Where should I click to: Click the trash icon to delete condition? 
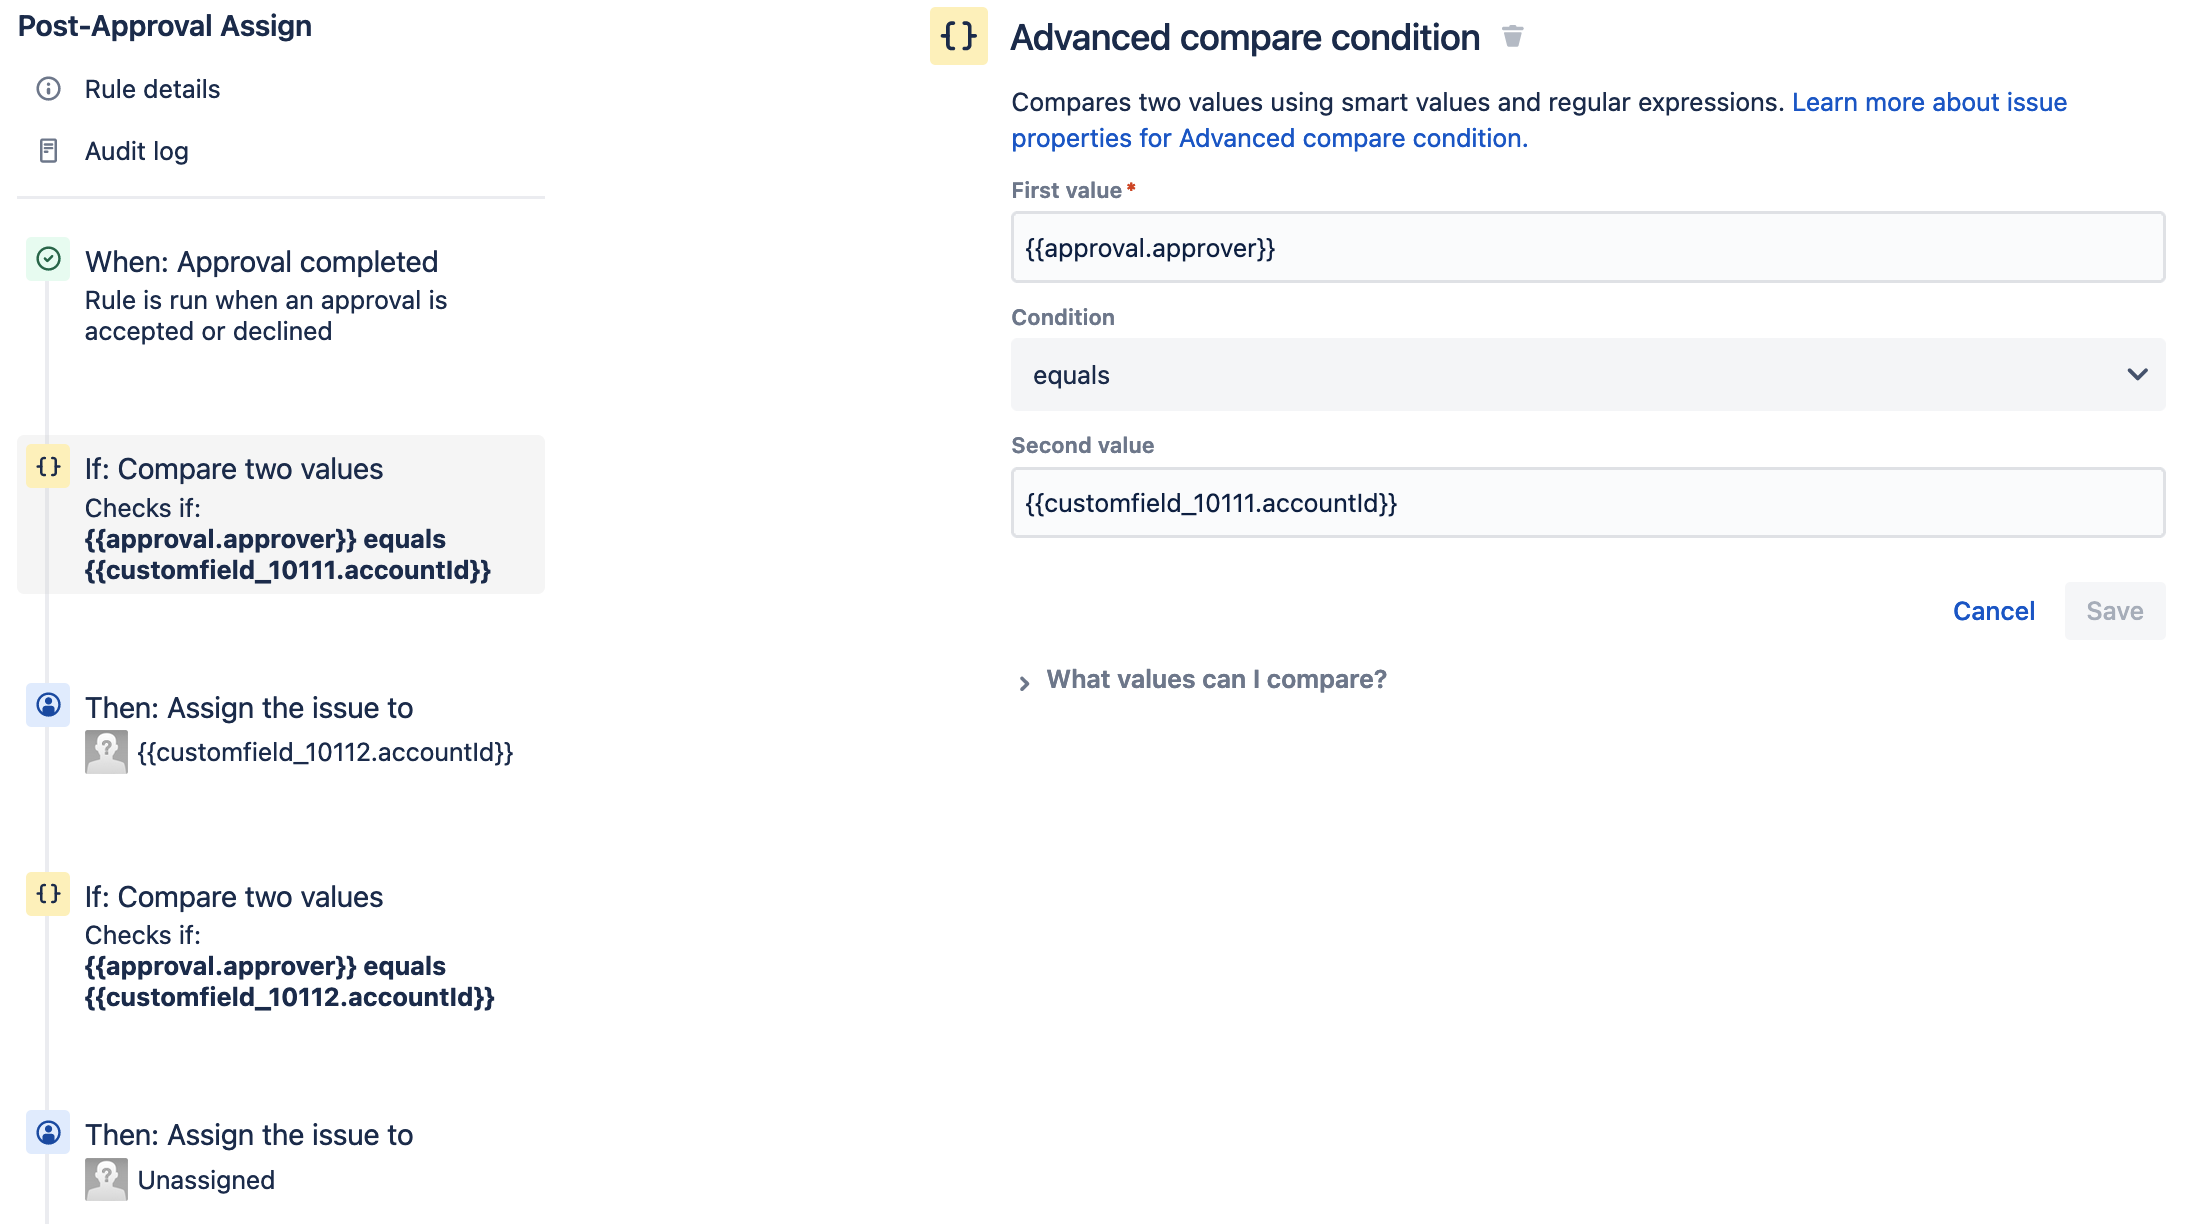pos(1512,37)
